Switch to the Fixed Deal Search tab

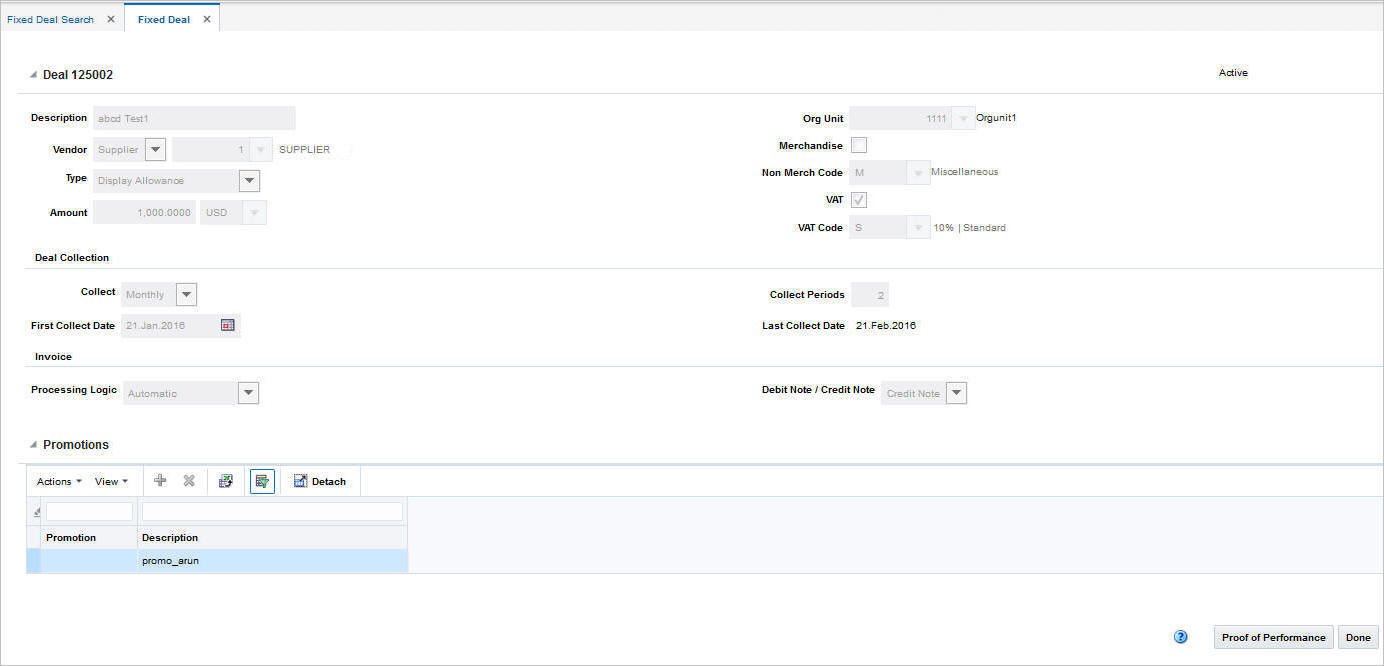coord(52,18)
